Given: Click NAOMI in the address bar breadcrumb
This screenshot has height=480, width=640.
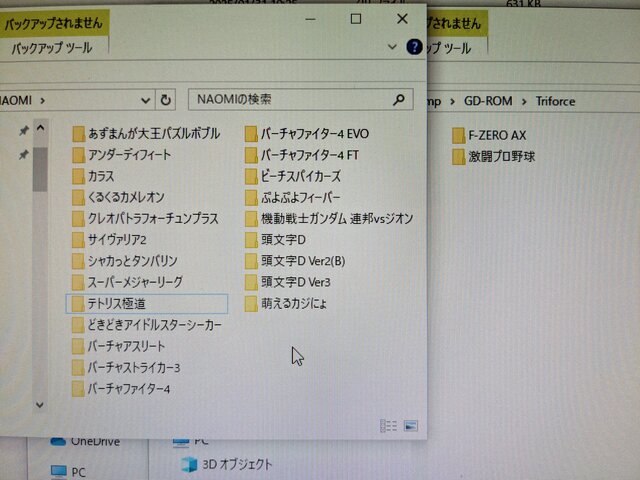Looking at the screenshot, I should tap(16, 100).
